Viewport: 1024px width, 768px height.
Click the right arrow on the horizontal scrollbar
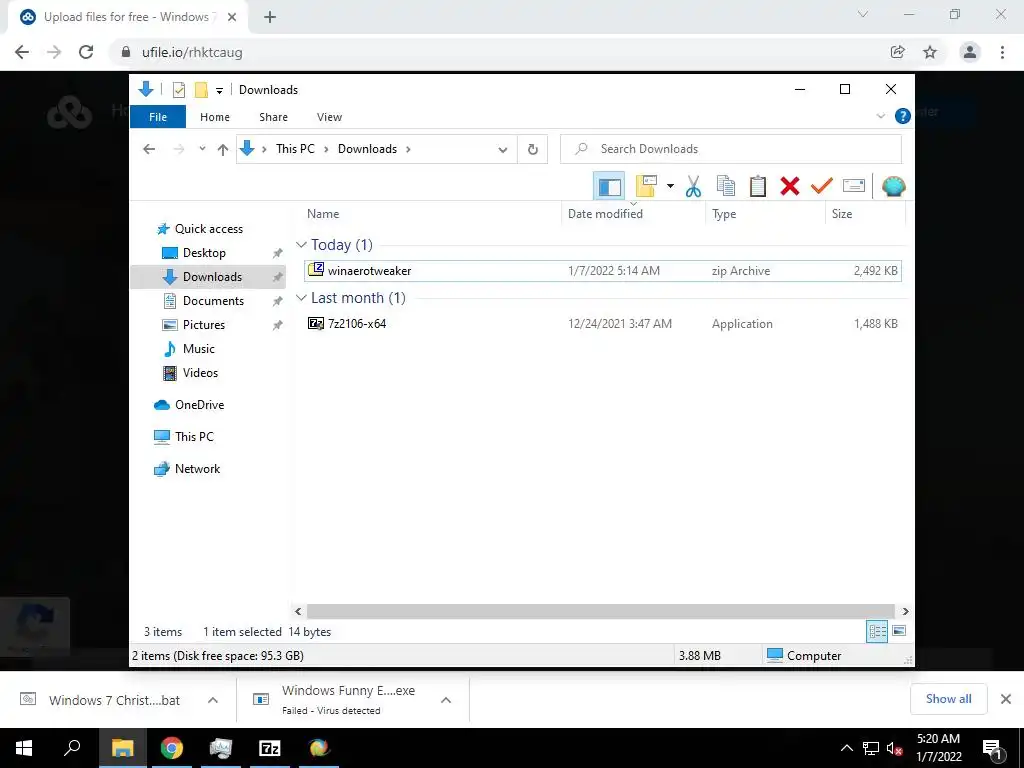(x=905, y=611)
